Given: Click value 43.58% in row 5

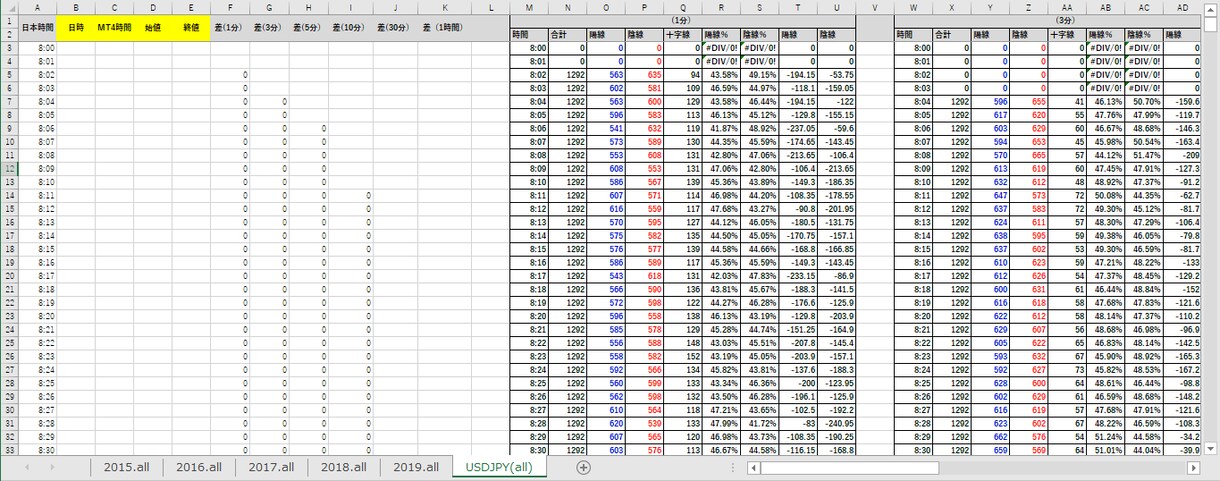Looking at the screenshot, I should point(723,74).
